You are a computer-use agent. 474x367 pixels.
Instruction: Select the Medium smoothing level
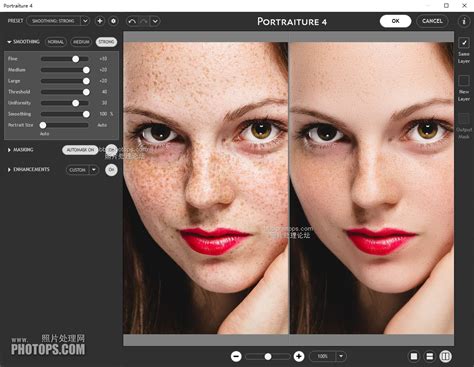coord(81,42)
